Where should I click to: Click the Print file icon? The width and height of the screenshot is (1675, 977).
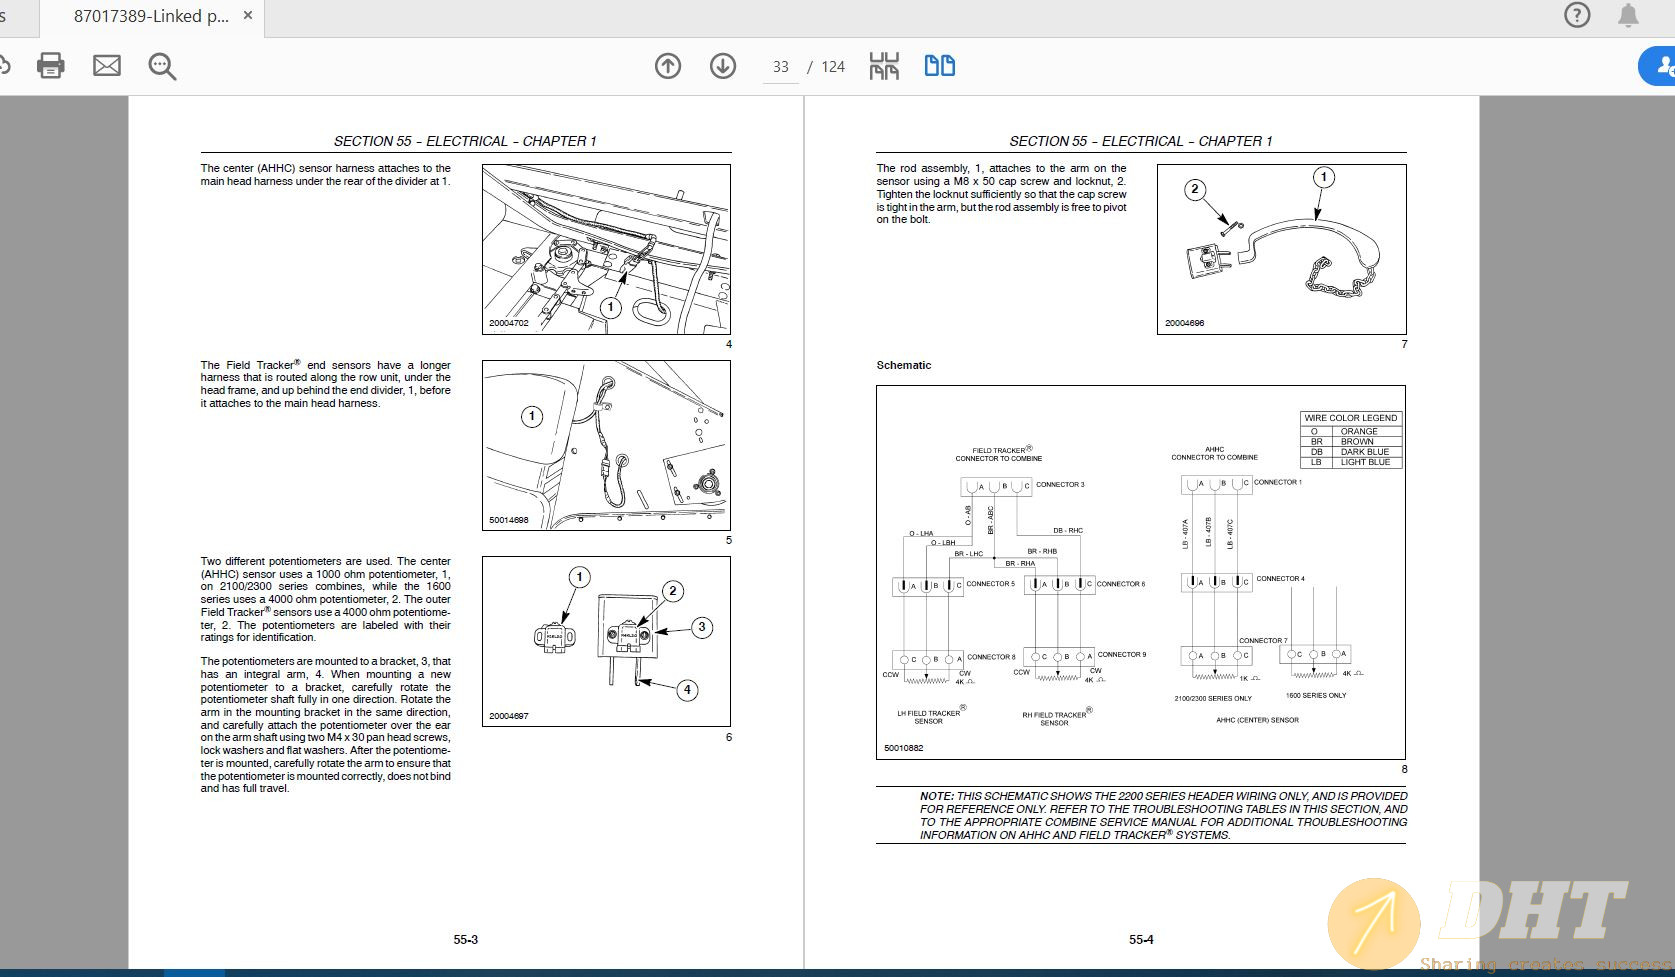(x=50, y=66)
